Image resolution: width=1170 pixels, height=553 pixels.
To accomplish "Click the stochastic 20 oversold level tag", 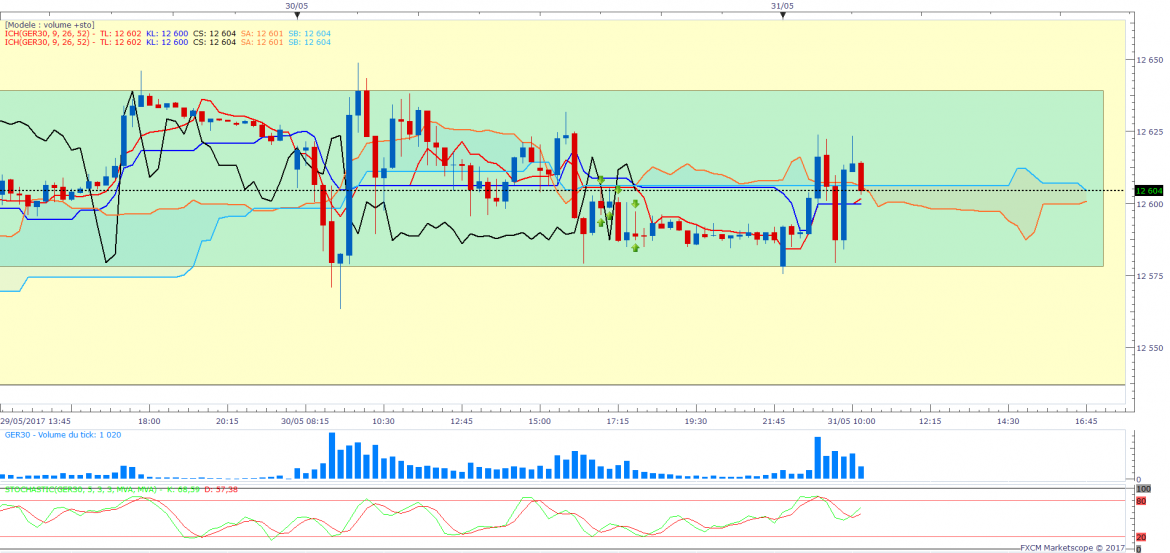I will [x=1141, y=537].
